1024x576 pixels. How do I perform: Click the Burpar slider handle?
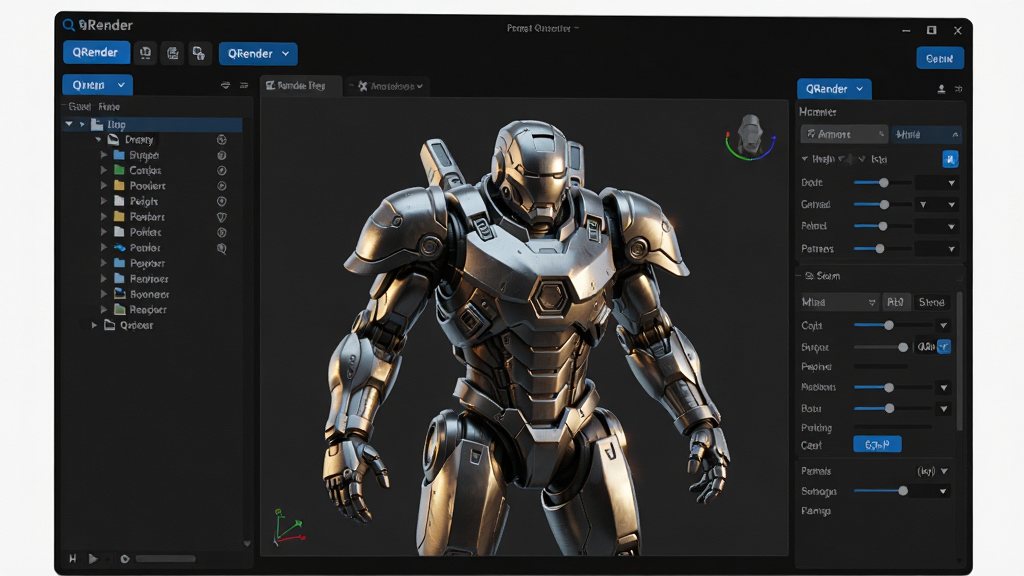tap(903, 347)
